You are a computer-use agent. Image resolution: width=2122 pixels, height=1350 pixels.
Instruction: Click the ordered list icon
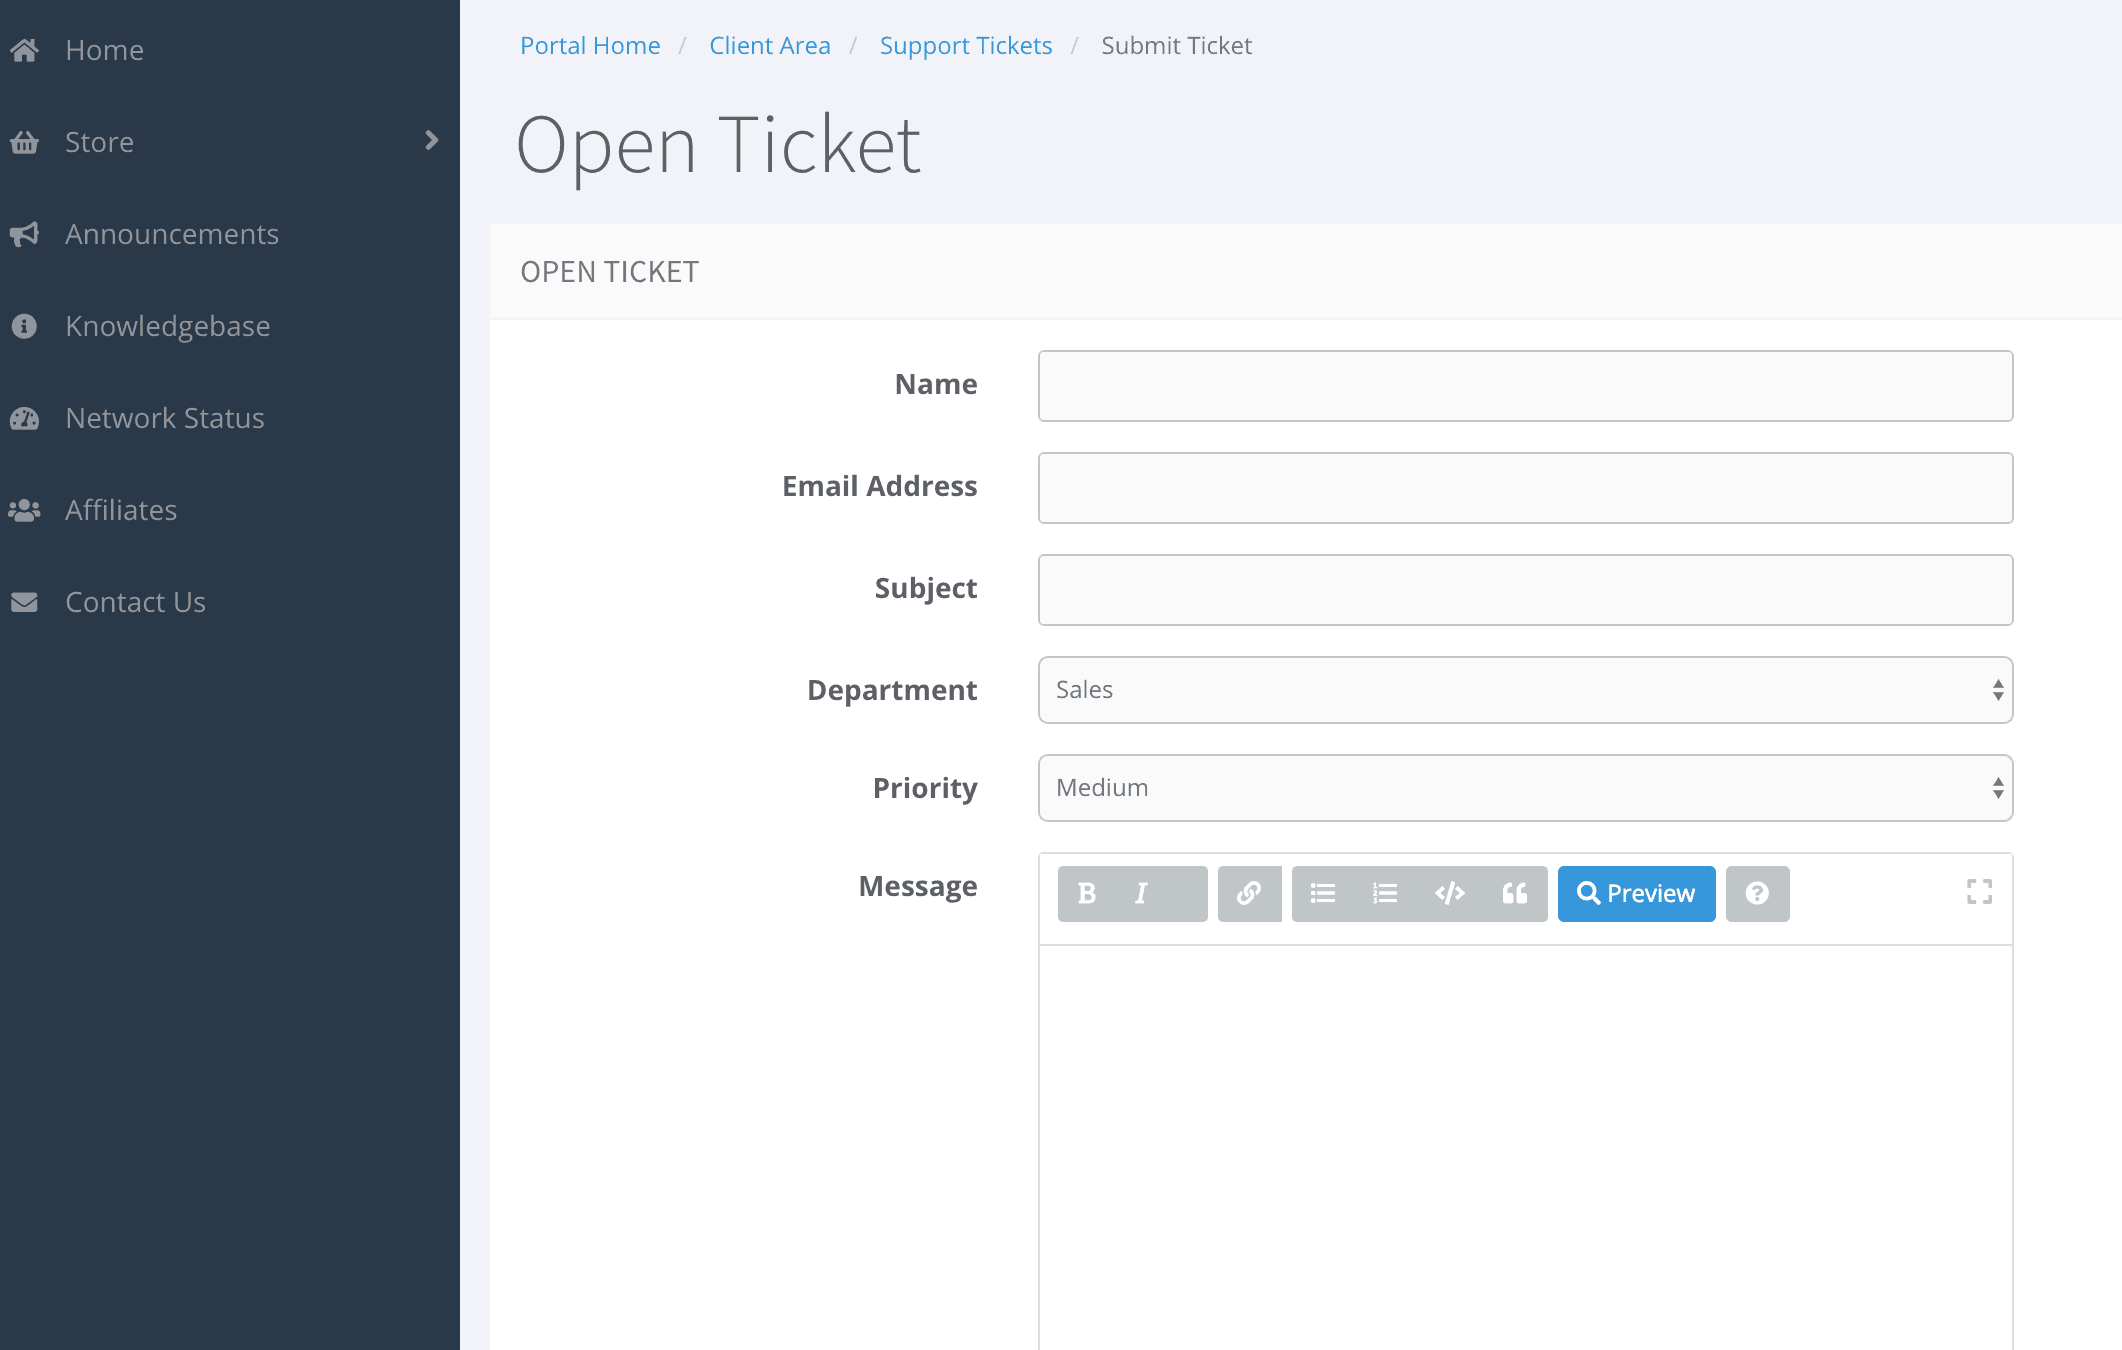[x=1384, y=894]
